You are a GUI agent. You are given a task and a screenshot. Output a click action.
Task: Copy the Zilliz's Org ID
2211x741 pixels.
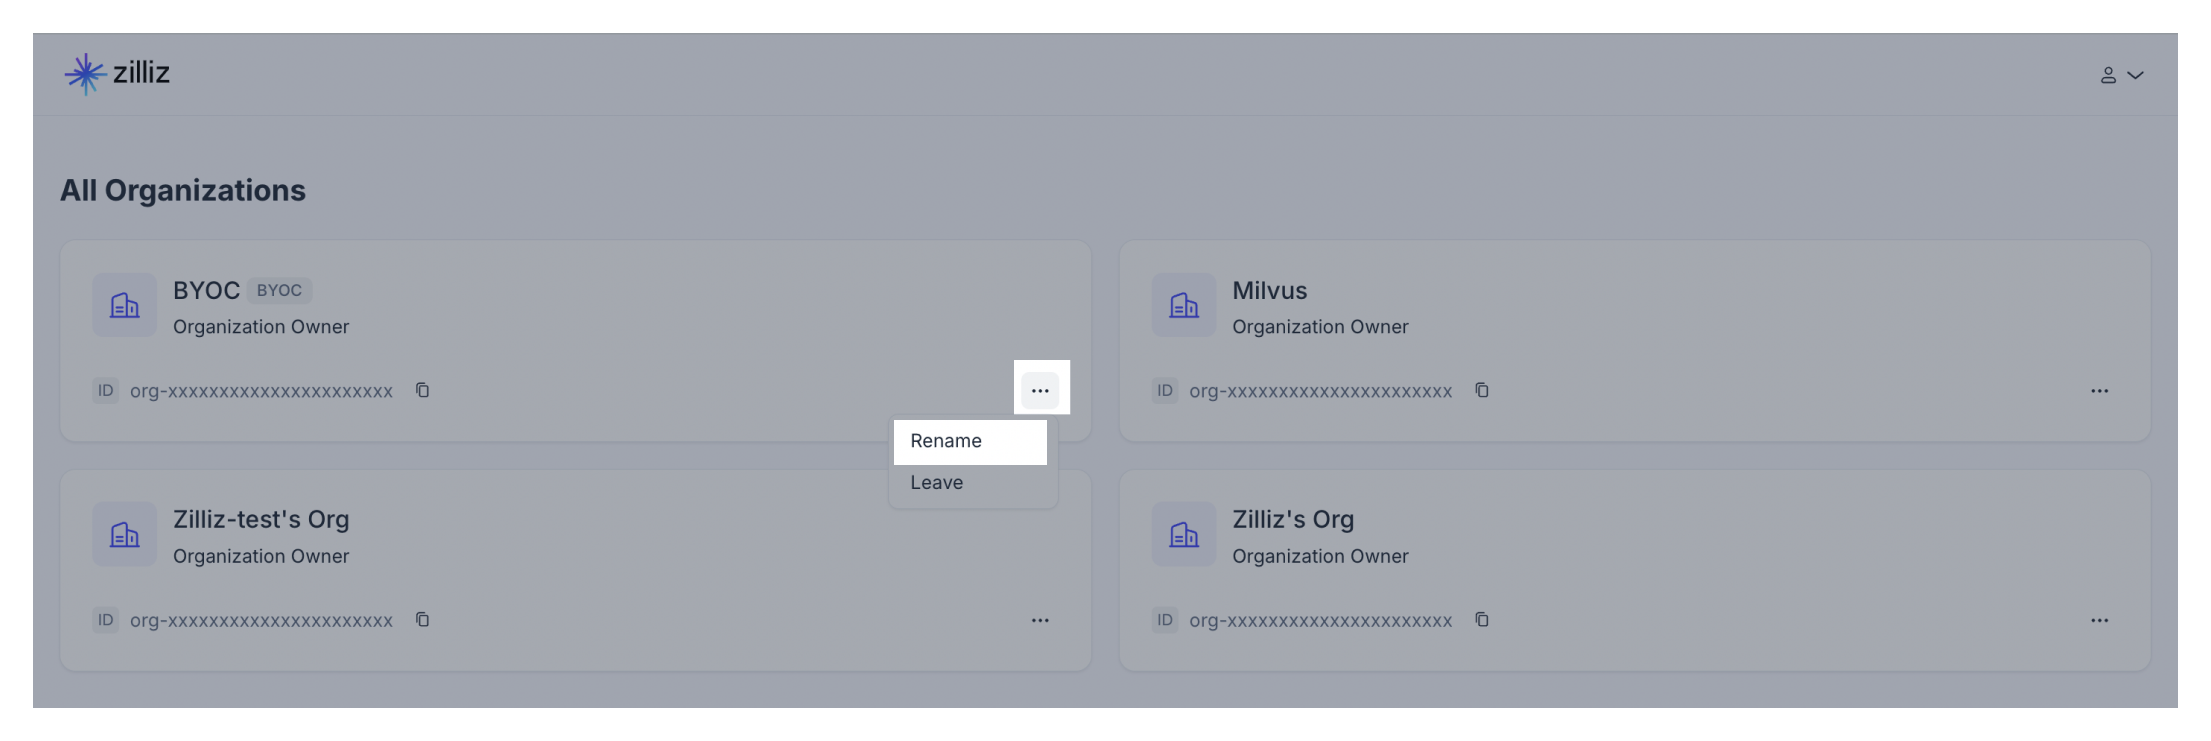click(x=1481, y=619)
